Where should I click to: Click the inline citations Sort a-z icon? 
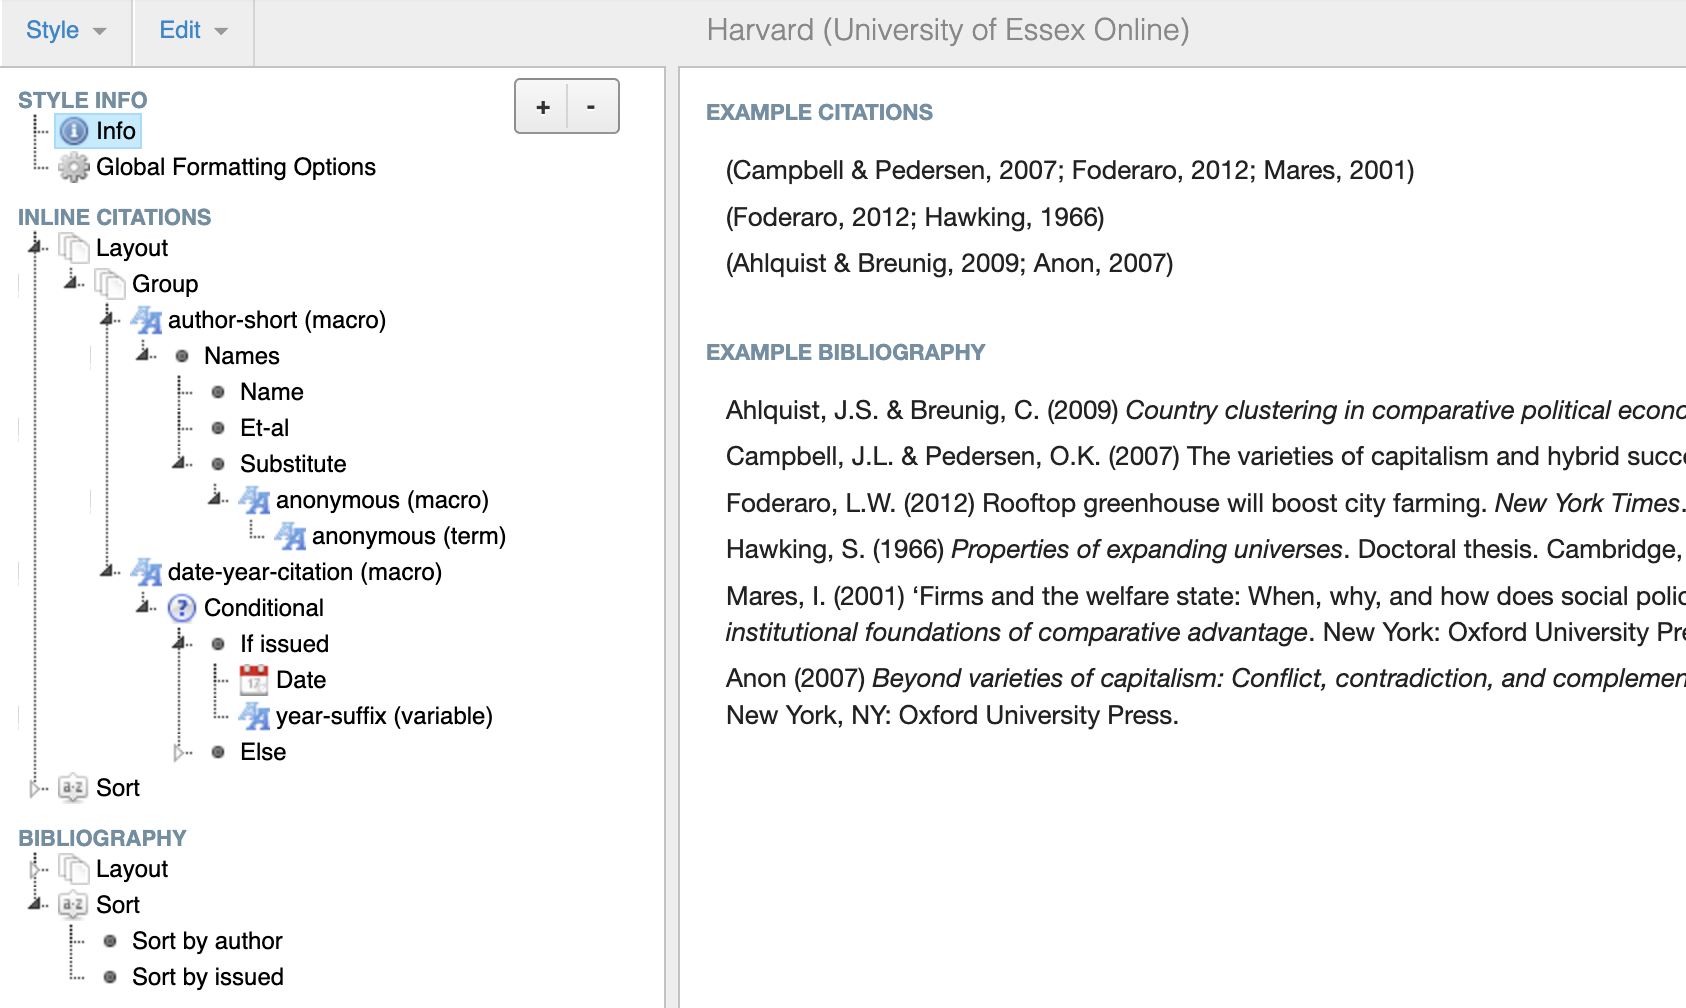tap(73, 788)
